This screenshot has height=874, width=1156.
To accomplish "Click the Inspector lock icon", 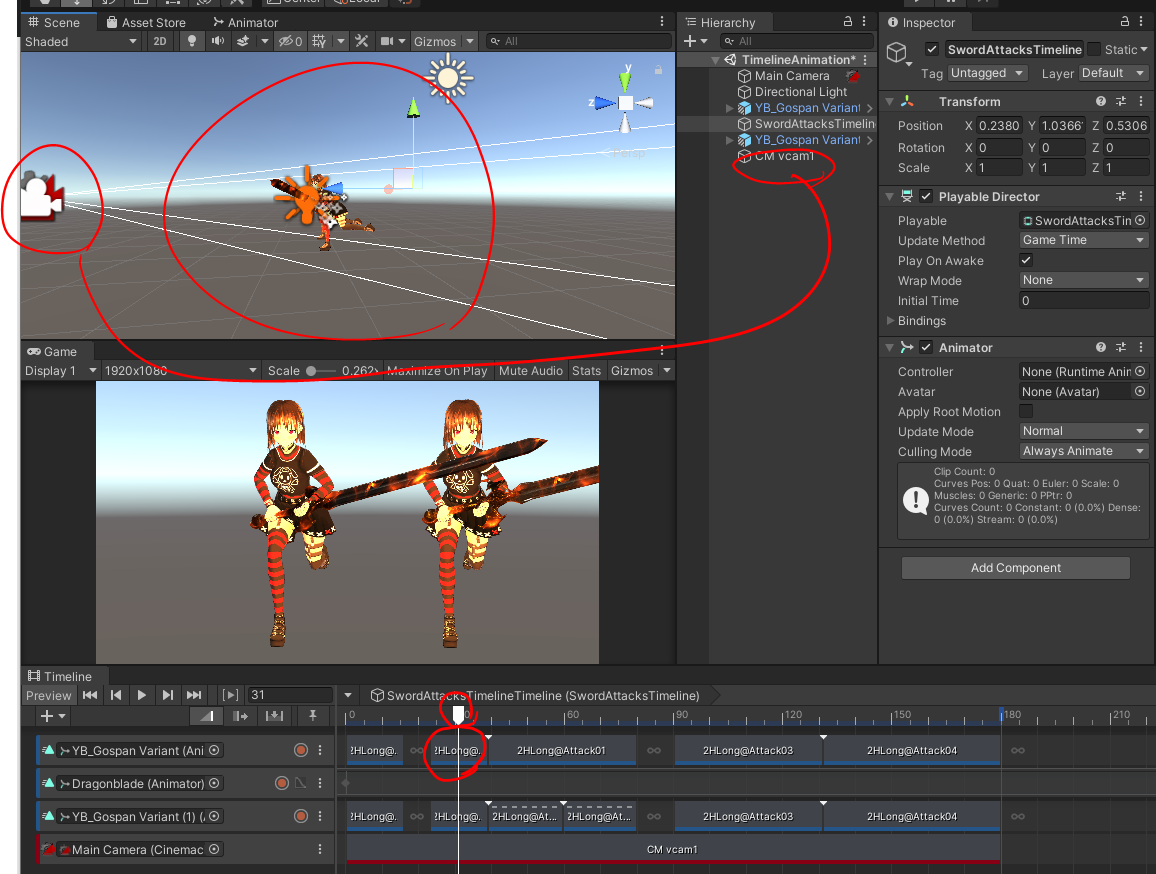I will (x=1124, y=22).
